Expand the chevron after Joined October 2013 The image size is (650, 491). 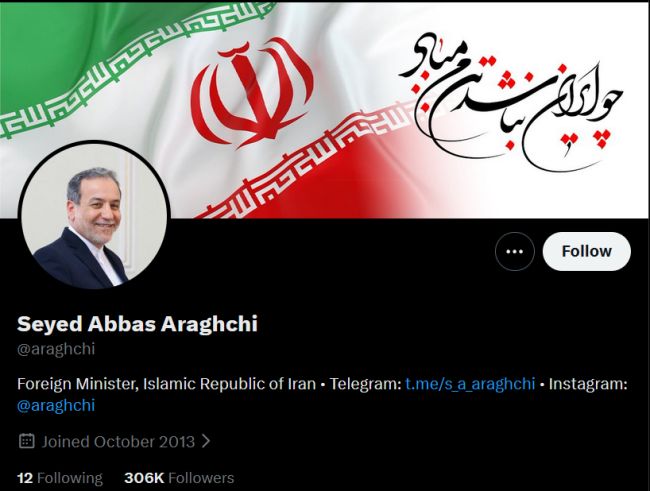206,441
